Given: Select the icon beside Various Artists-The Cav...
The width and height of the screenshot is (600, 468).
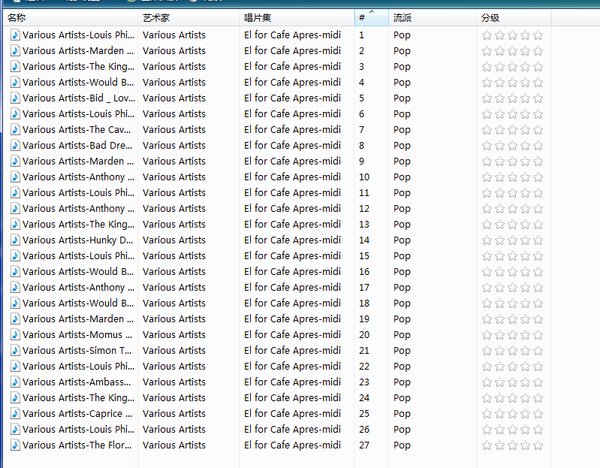Looking at the screenshot, I should tap(15, 130).
